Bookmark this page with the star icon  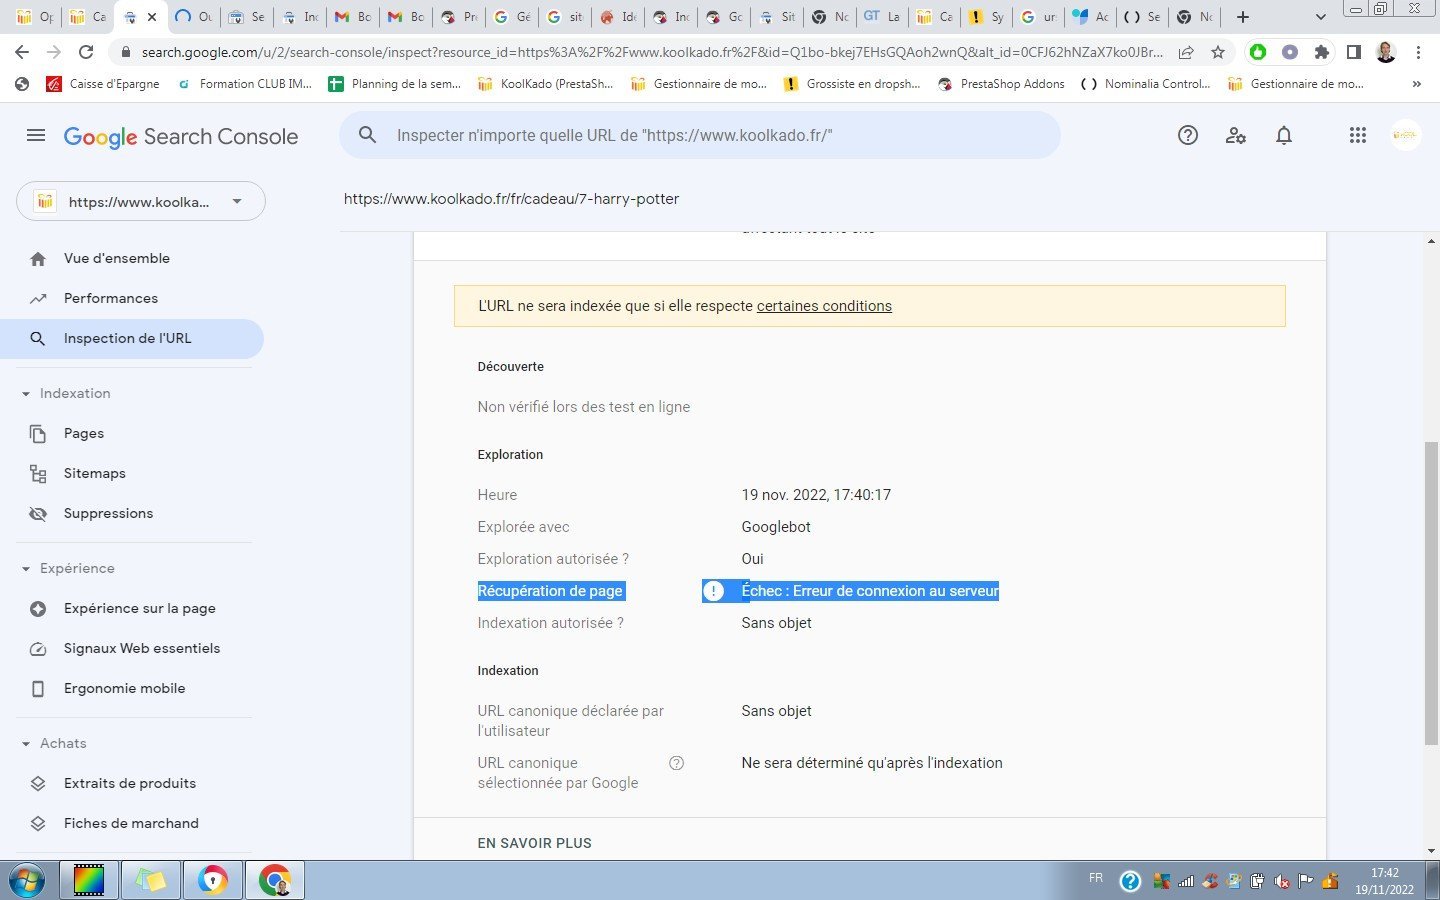pyautogui.click(x=1218, y=52)
